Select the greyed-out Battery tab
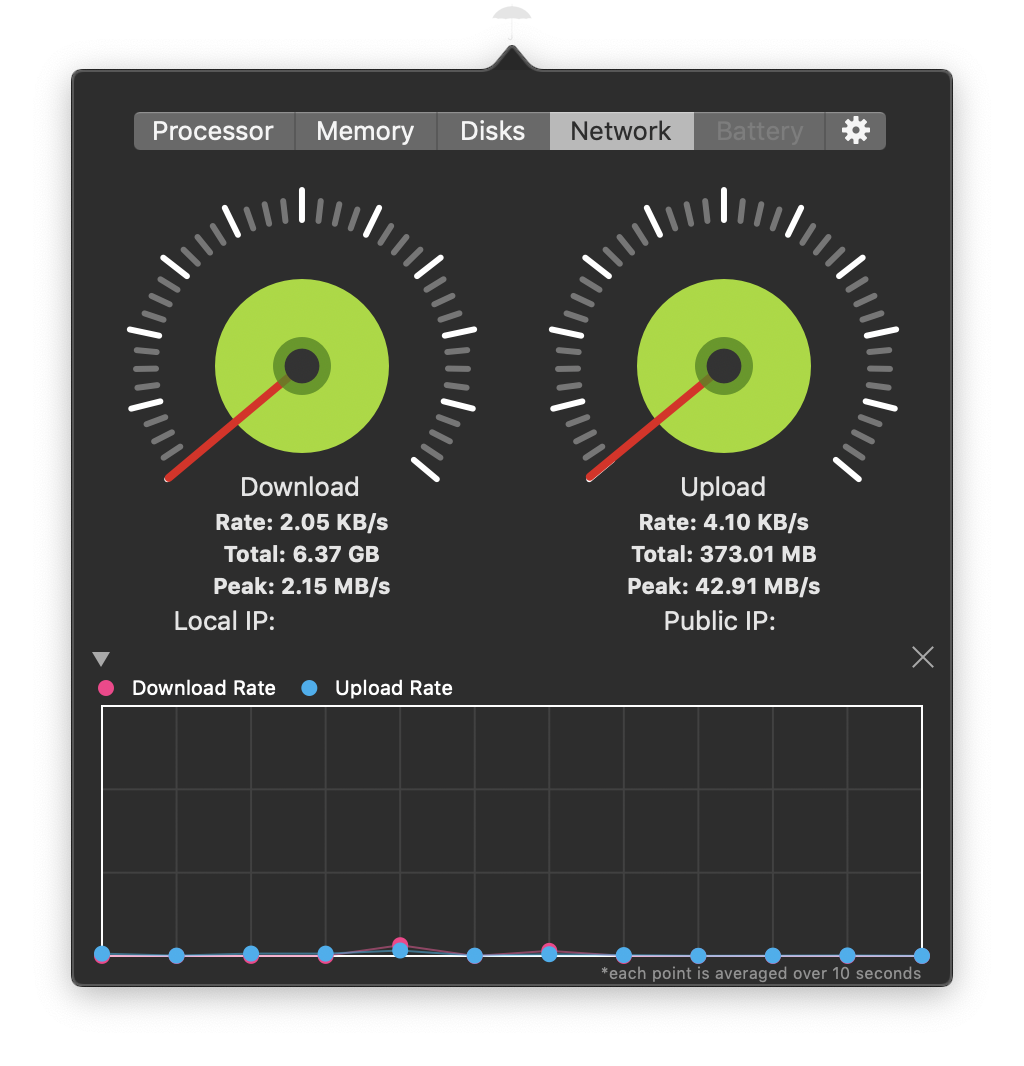1024x1066 pixels. (760, 131)
